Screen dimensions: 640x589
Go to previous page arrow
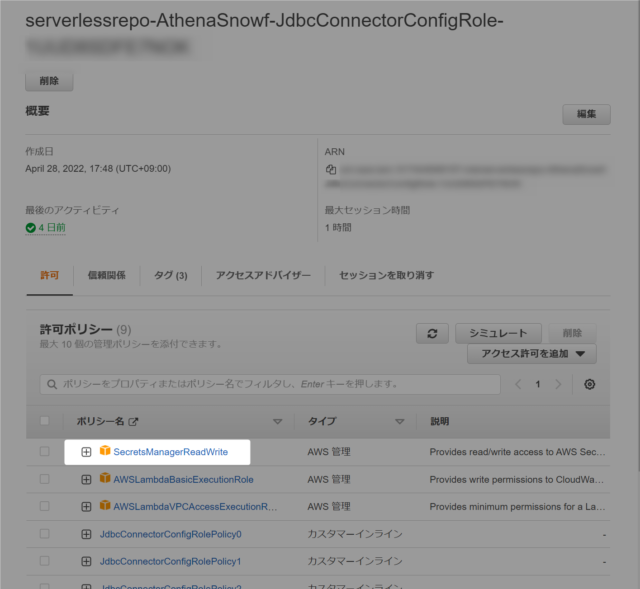[x=518, y=384]
